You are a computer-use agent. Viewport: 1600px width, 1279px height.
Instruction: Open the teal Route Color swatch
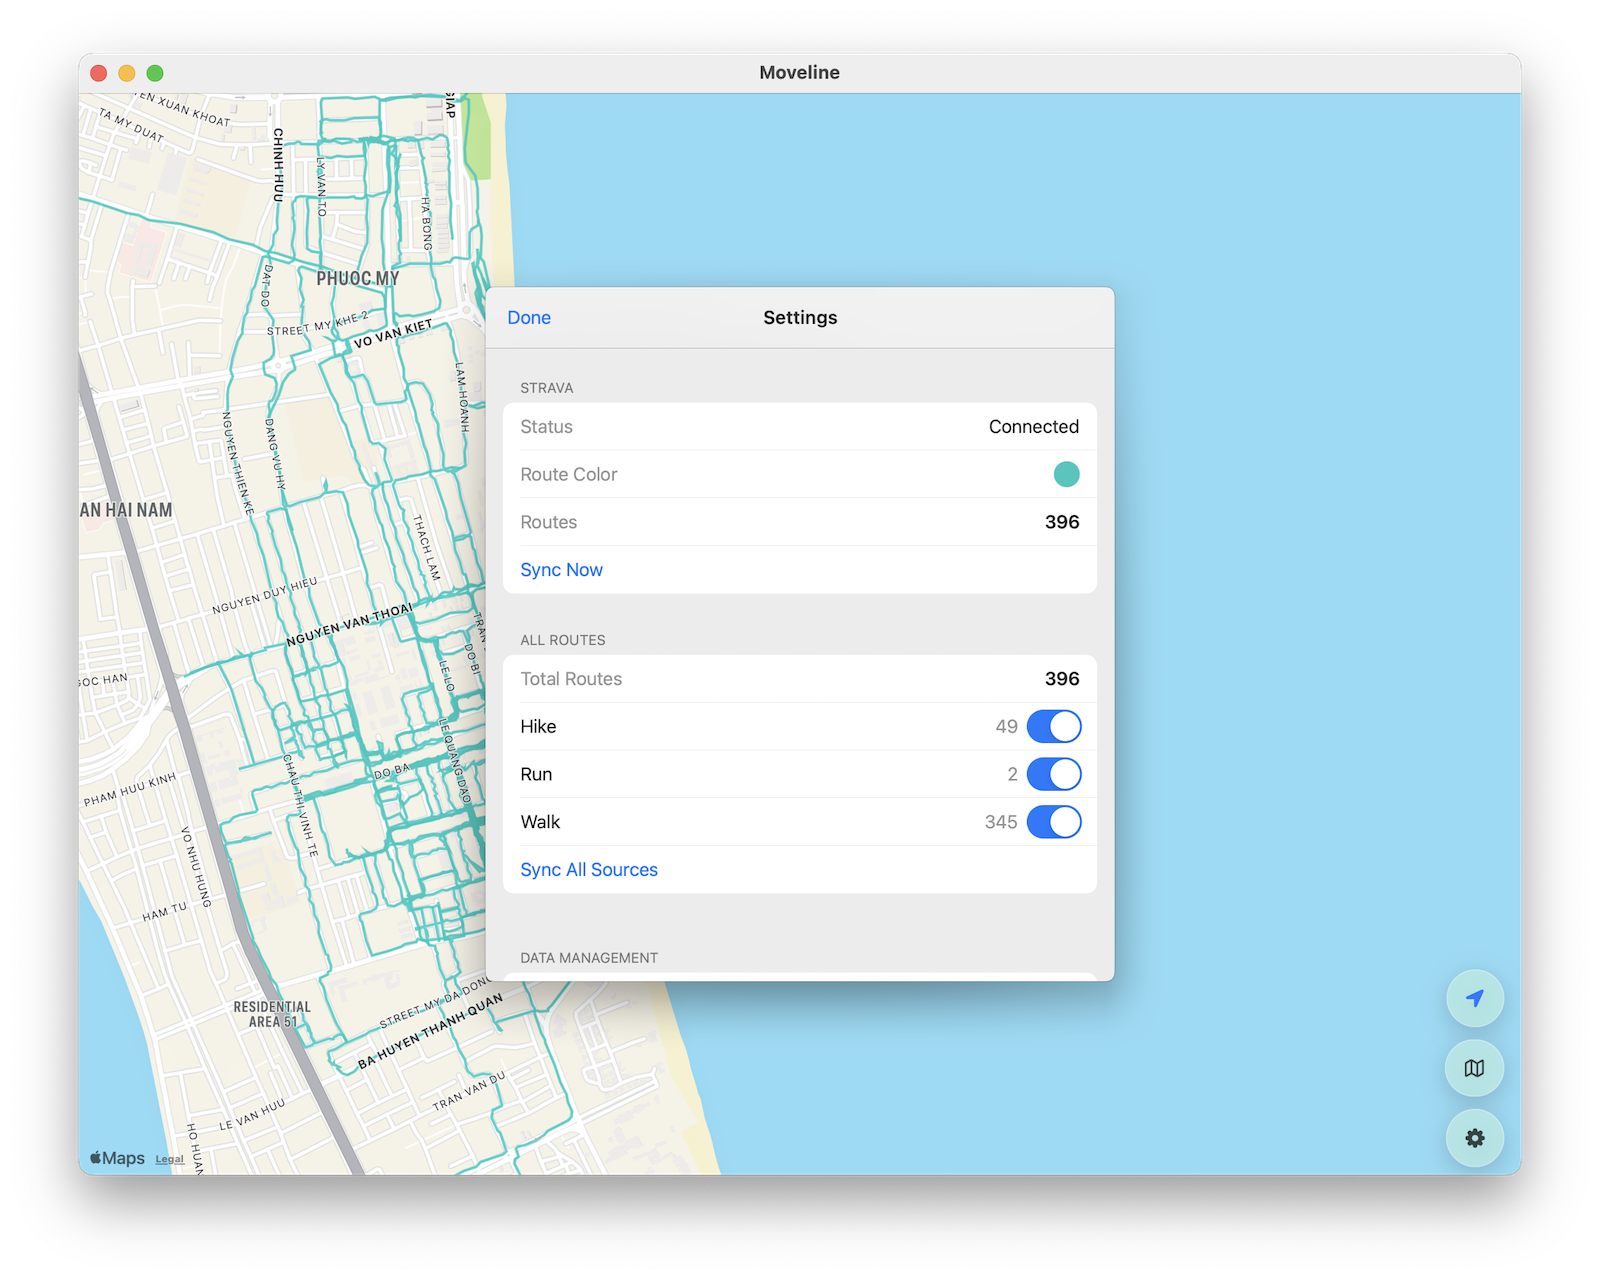click(x=1066, y=475)
